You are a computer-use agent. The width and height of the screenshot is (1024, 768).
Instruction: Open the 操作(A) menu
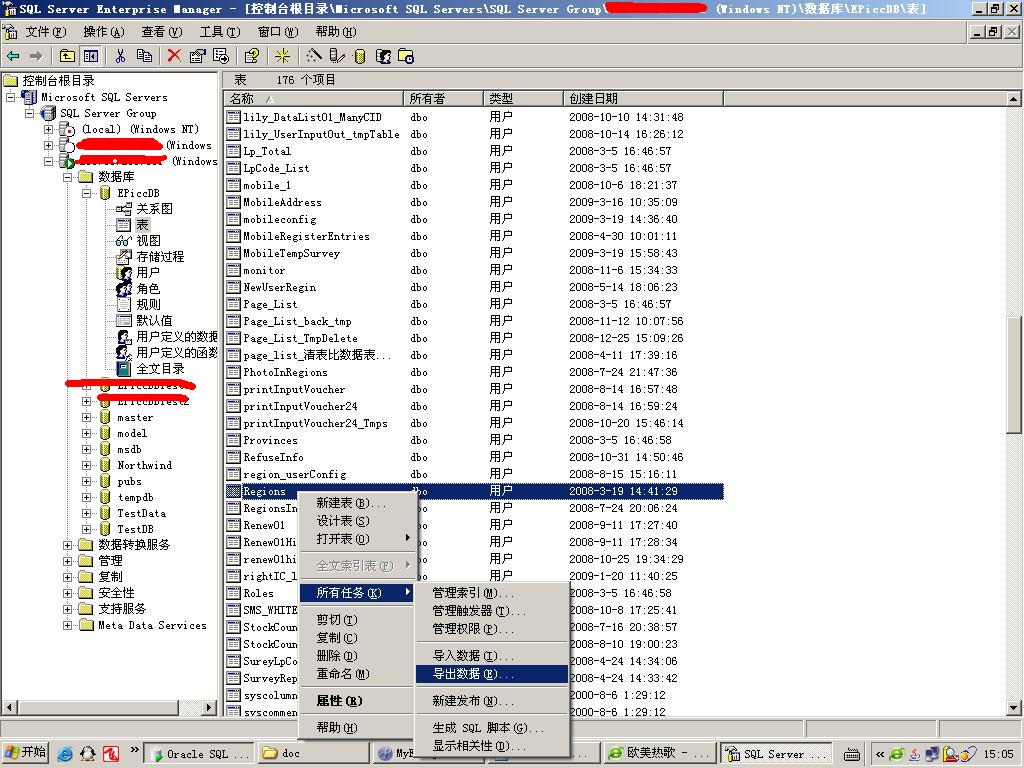point(104,32)
